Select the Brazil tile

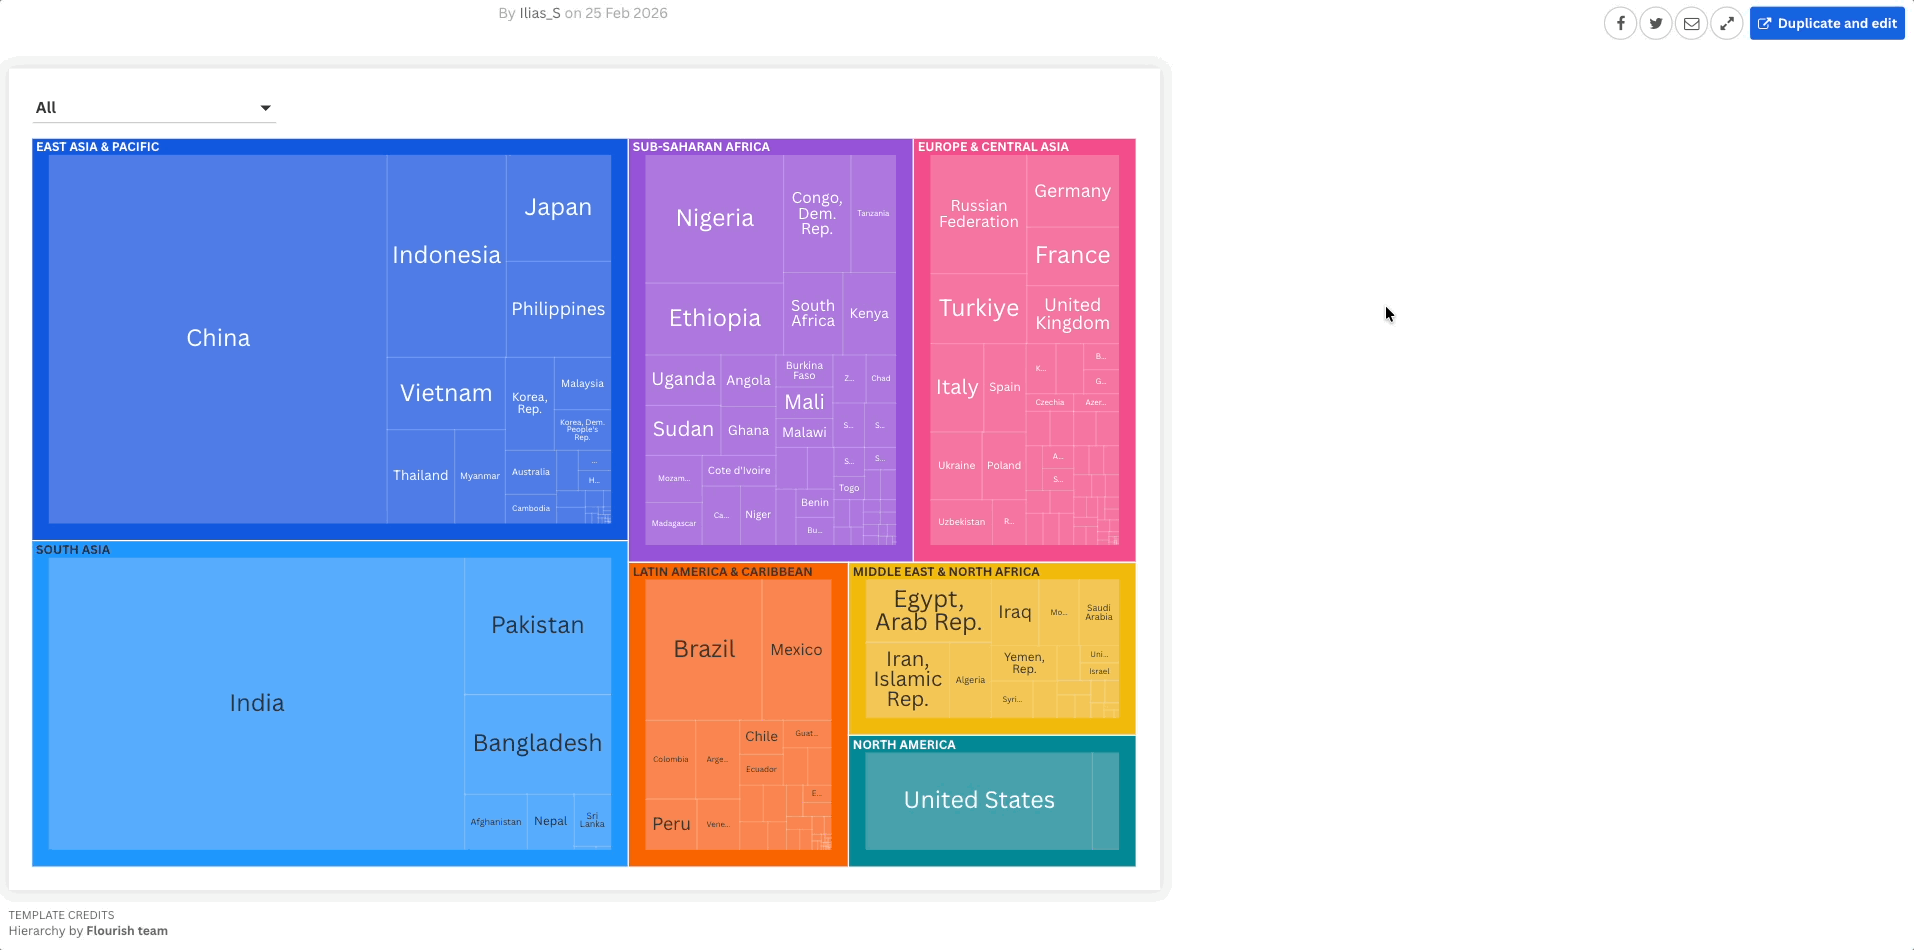704,649
